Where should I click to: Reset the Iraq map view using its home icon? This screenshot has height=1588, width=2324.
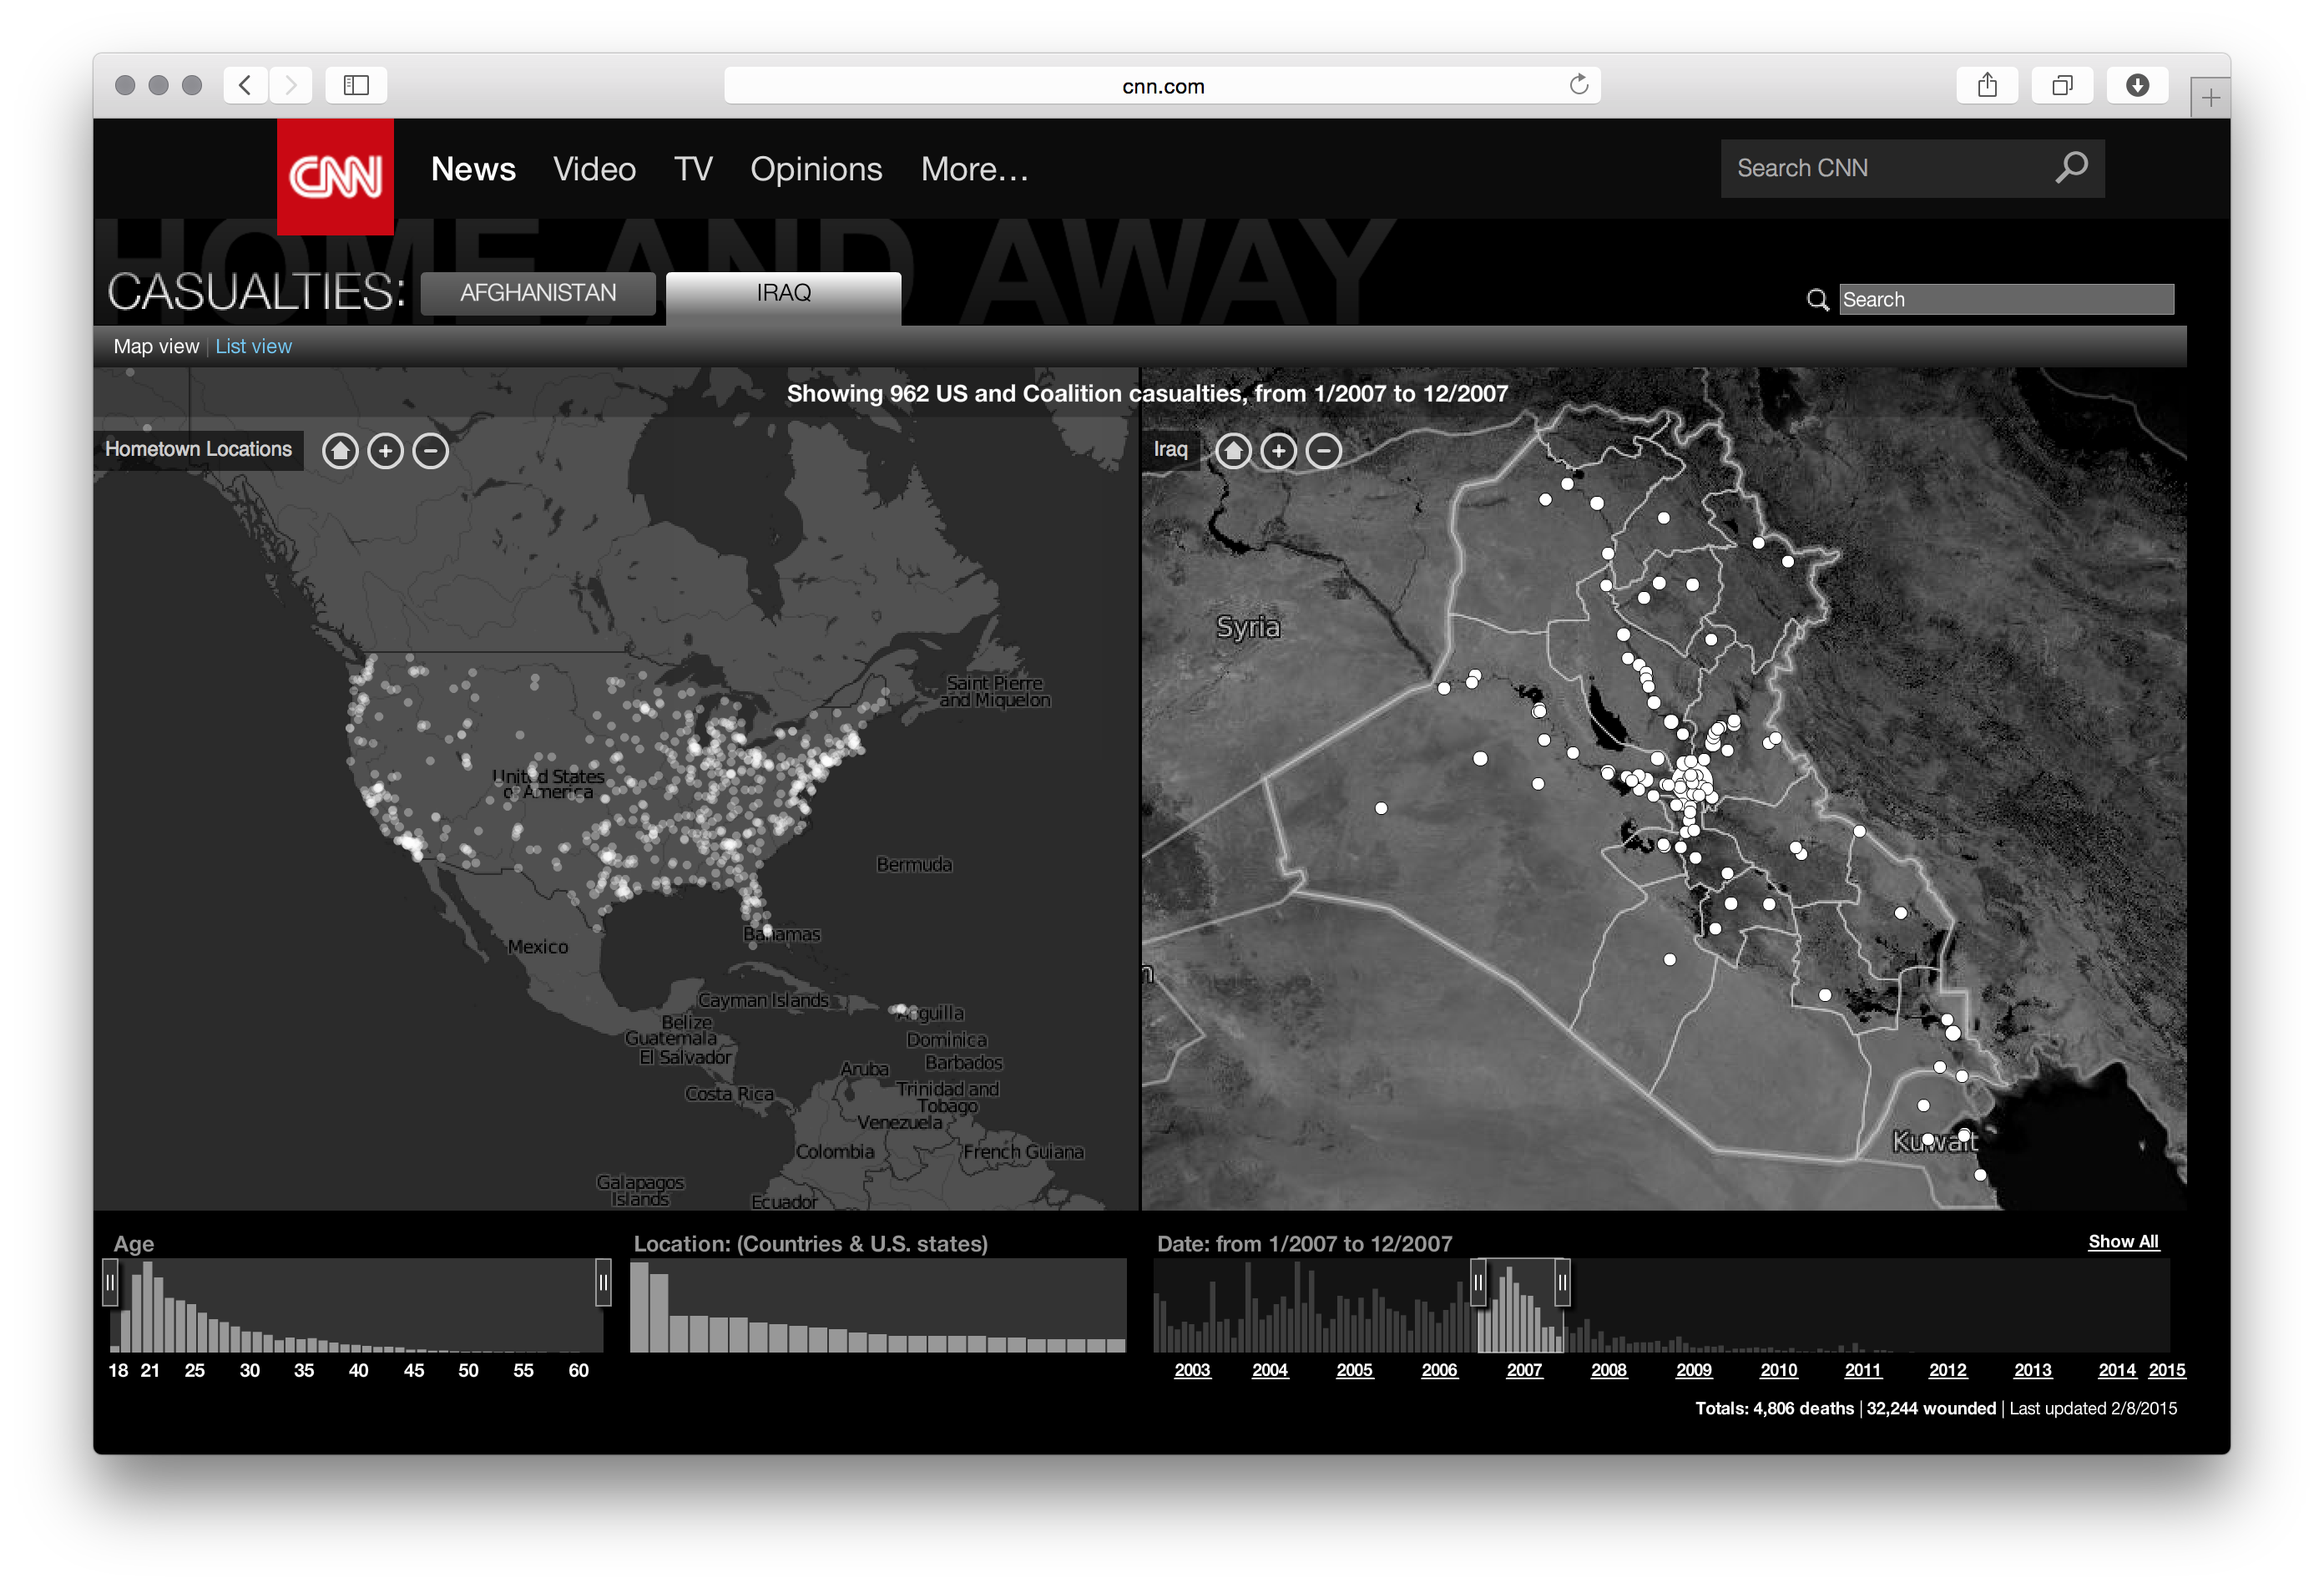click(1233, 450)
